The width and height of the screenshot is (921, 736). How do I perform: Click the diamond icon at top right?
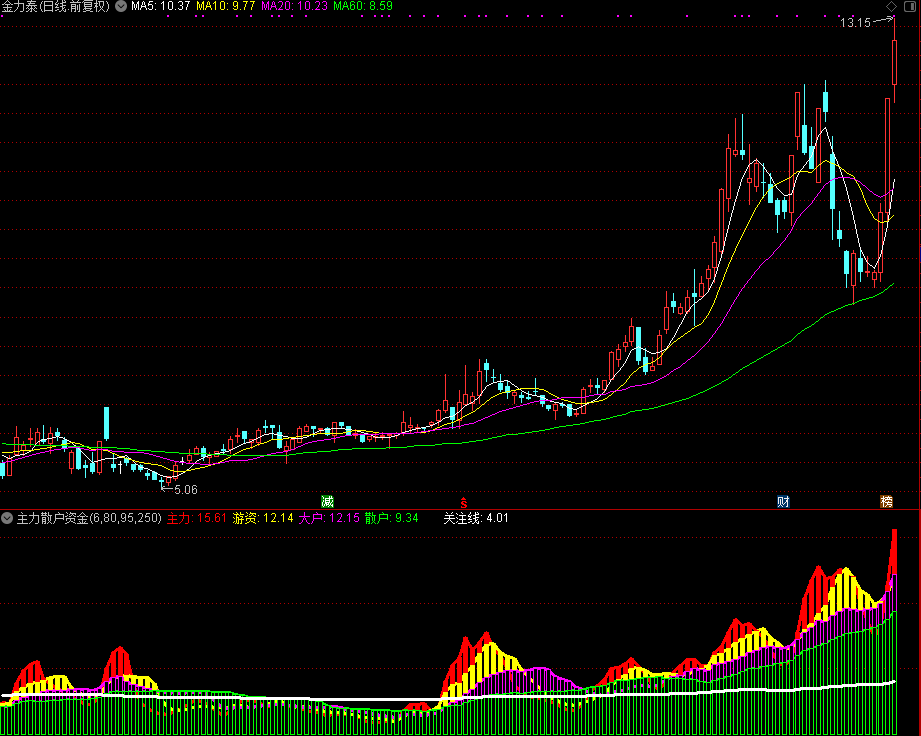pyautogui.click(x=892, y=6)
